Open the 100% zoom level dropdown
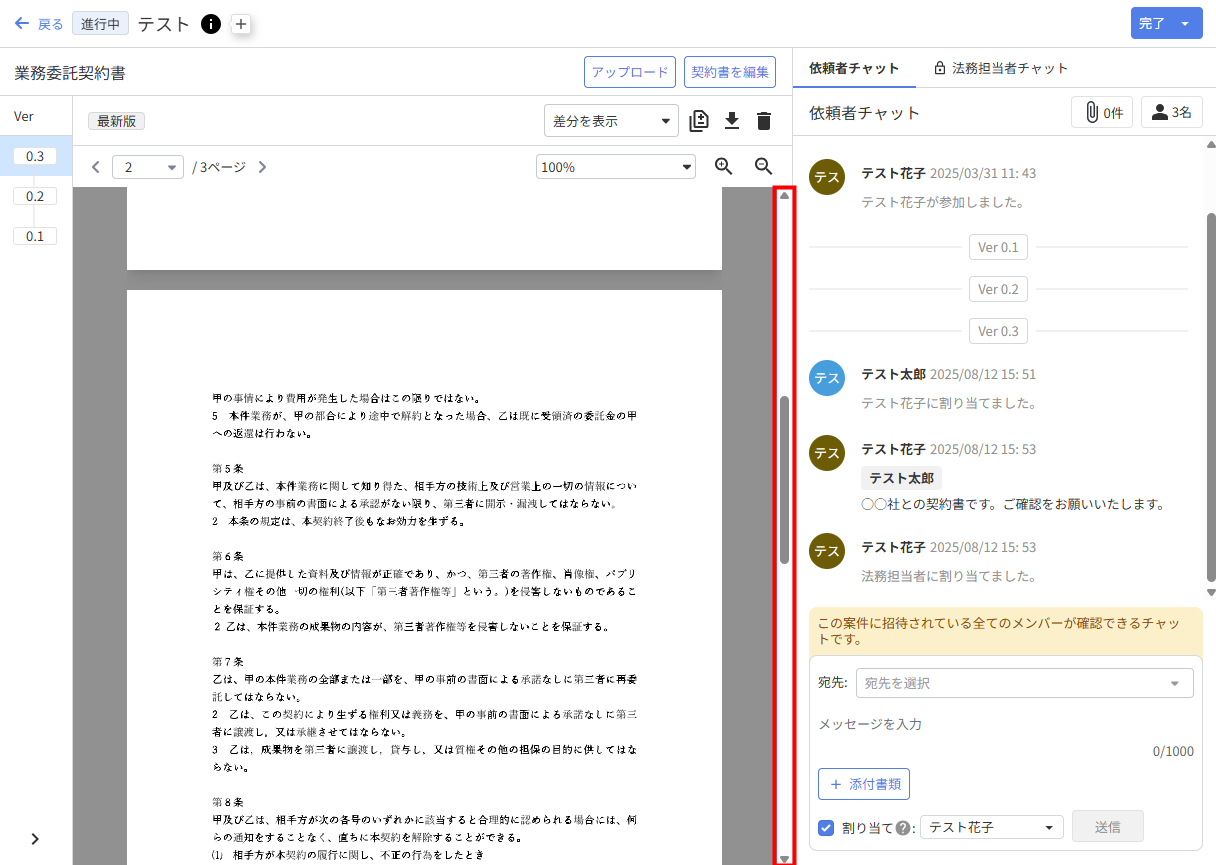The image size is (1216, 865). pyautogui.click(x=616, y=167)
